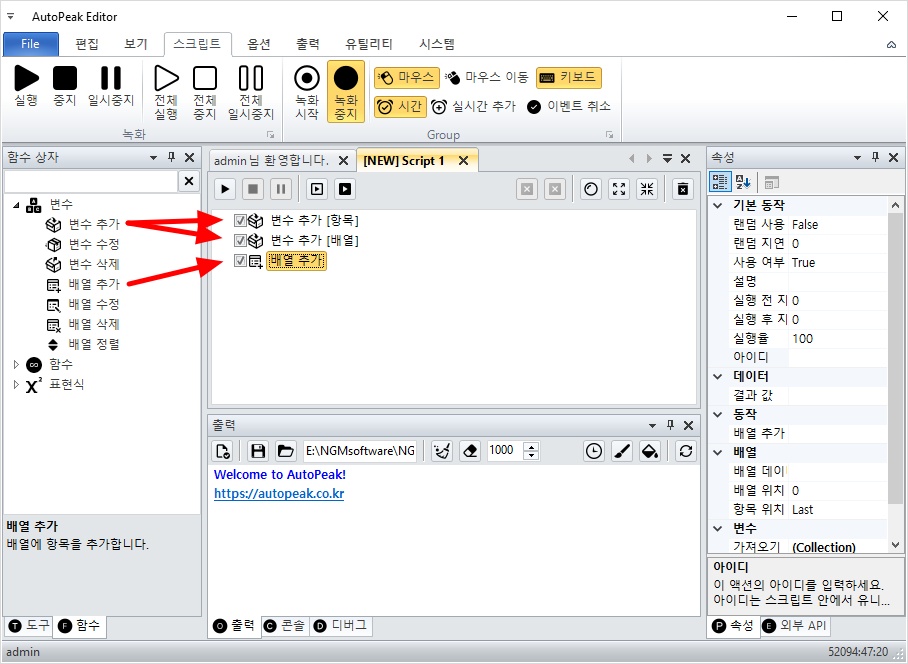The width and height of the screenshot is (908, 664).
Task: Open the 함수 상자 panel options dropdown
Action: pyautogui.click(x=153, y=157)
